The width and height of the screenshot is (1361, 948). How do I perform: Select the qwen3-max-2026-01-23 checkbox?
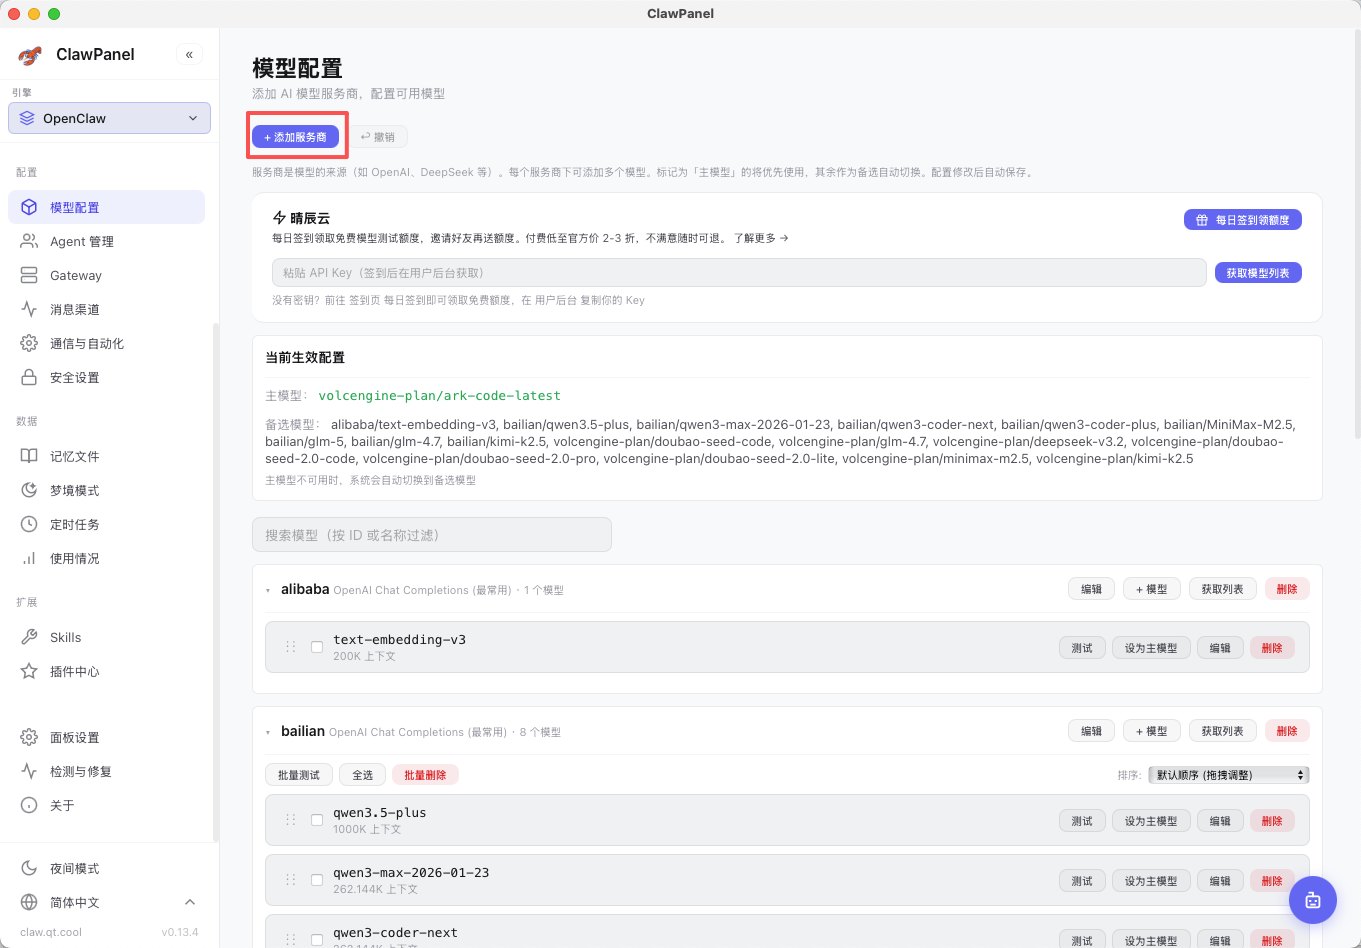point(317,880)
